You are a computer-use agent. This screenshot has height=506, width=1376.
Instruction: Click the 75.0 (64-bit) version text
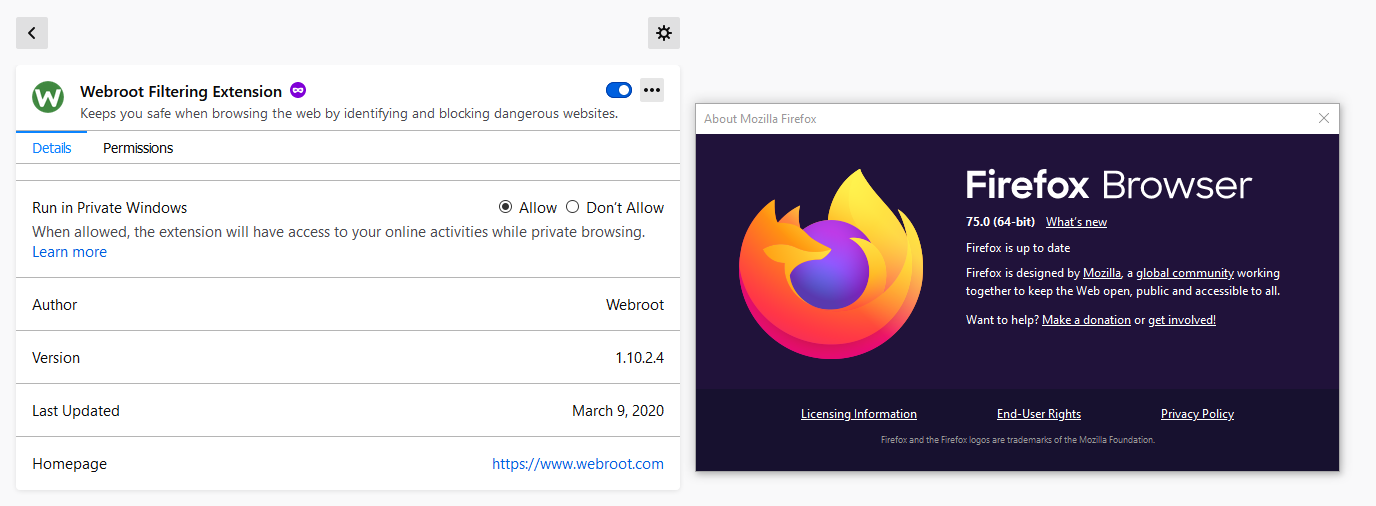(1001, 222)
